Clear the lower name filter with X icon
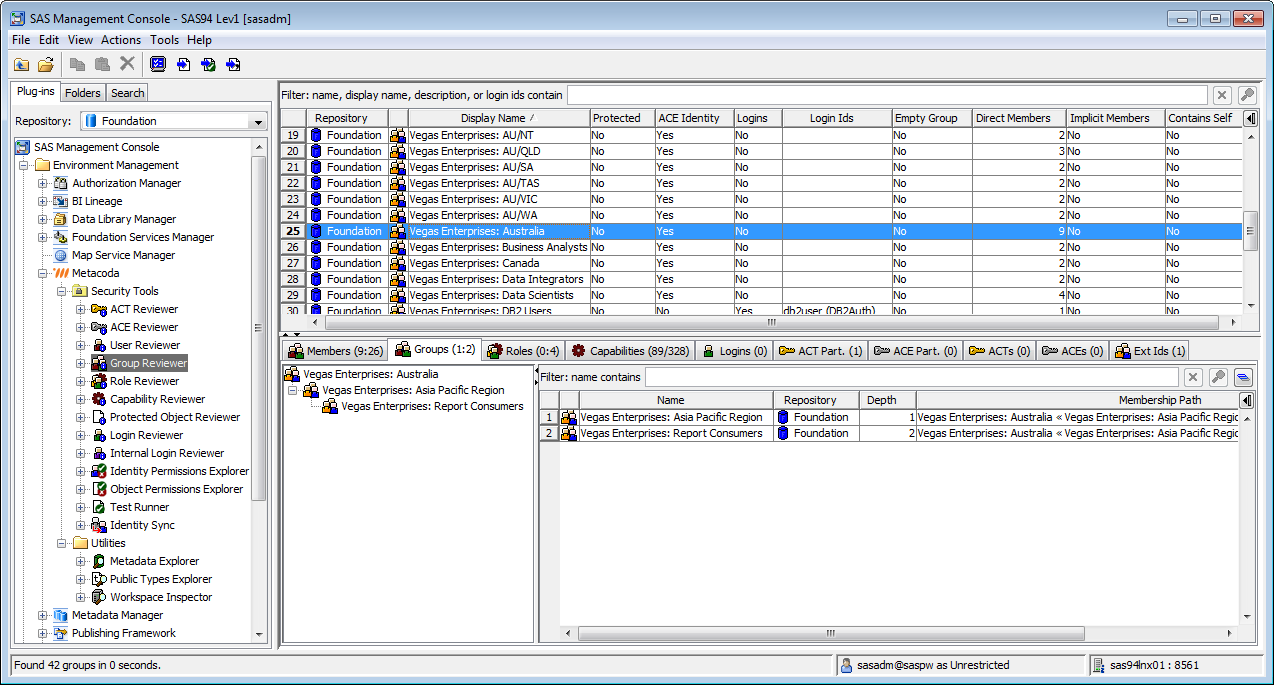The width and height of the screenshot is (1274, 685). (x=1193, y=377)
